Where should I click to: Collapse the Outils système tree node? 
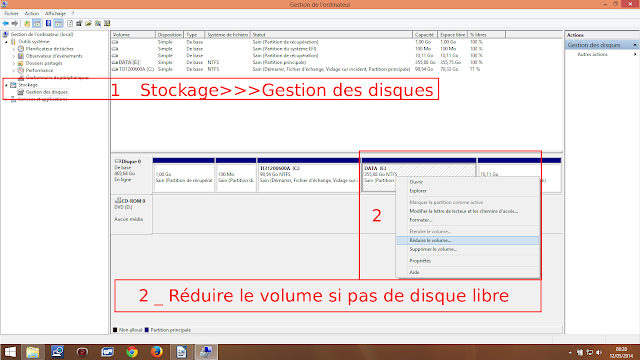click(x=6, y=42)
